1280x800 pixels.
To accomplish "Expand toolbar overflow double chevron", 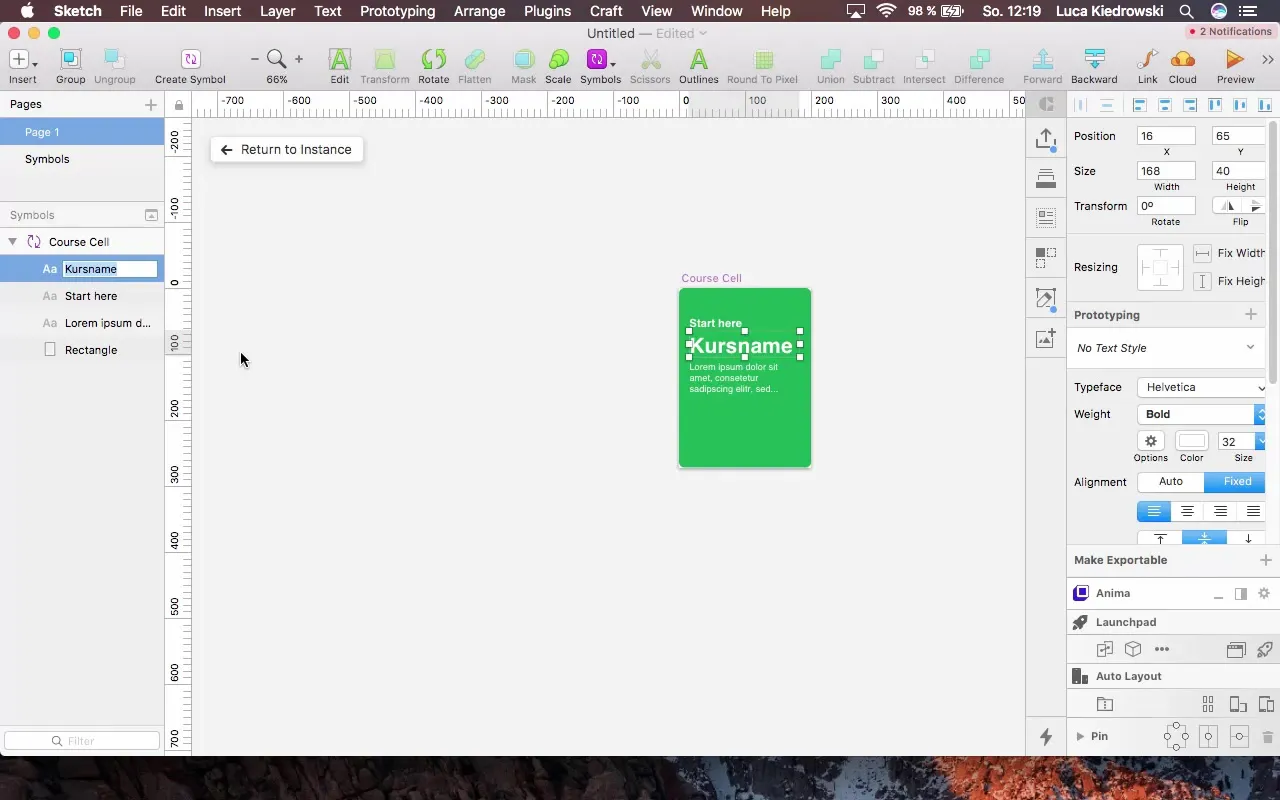I will click(x=1268, y=60).
